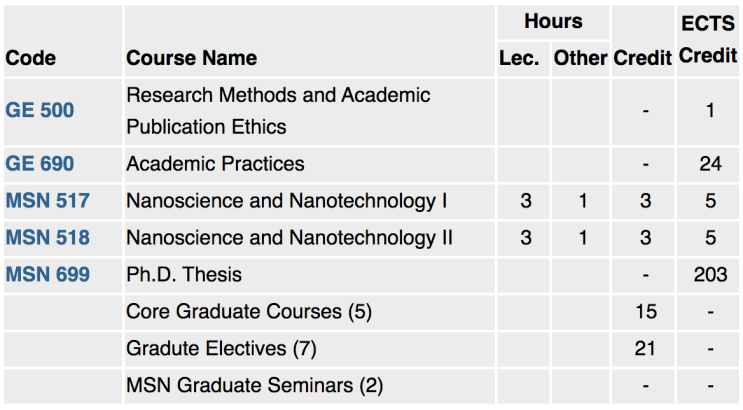The height and width of the screenshot is (410, 743).
Task: Click Nanoscience and Nanotechnology II course name
Action: [x=290, y=238]
